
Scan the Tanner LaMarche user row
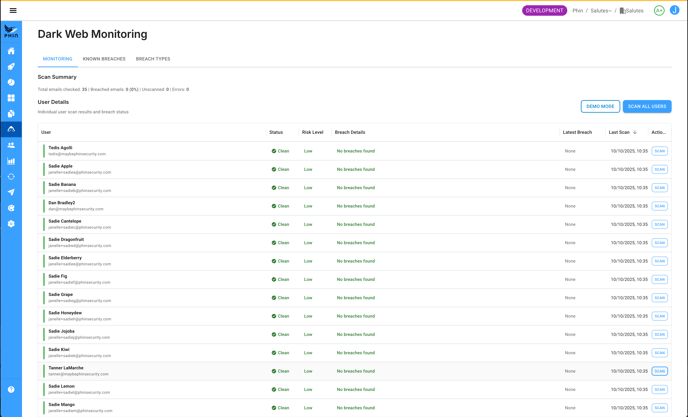659,371
